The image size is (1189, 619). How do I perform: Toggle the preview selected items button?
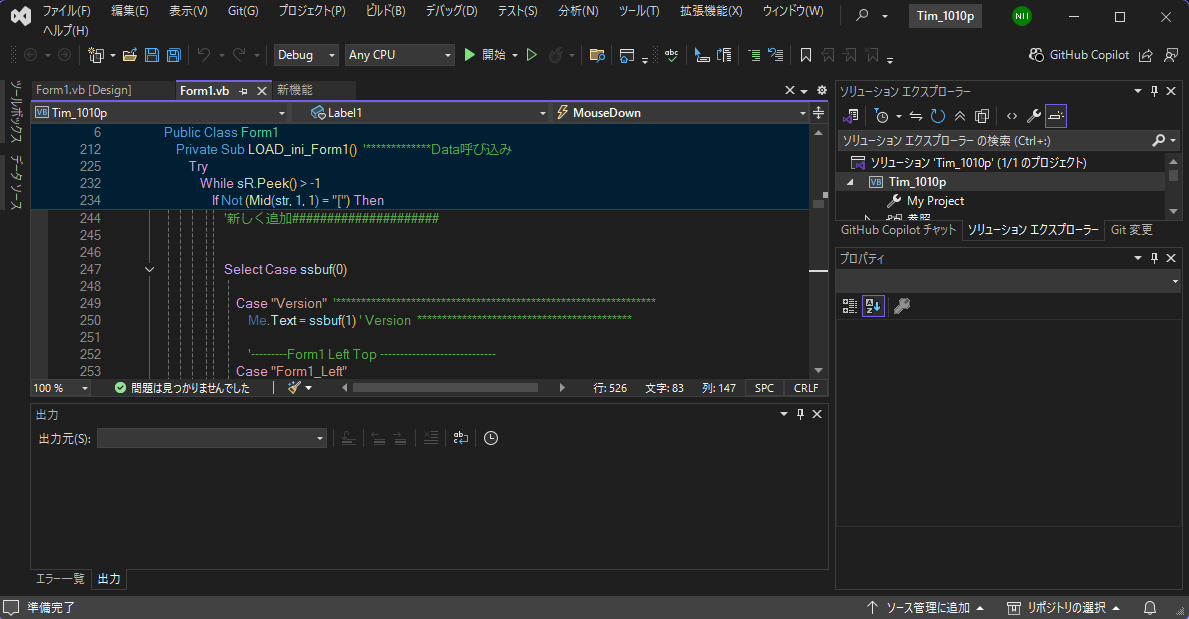click(1056, 116)
